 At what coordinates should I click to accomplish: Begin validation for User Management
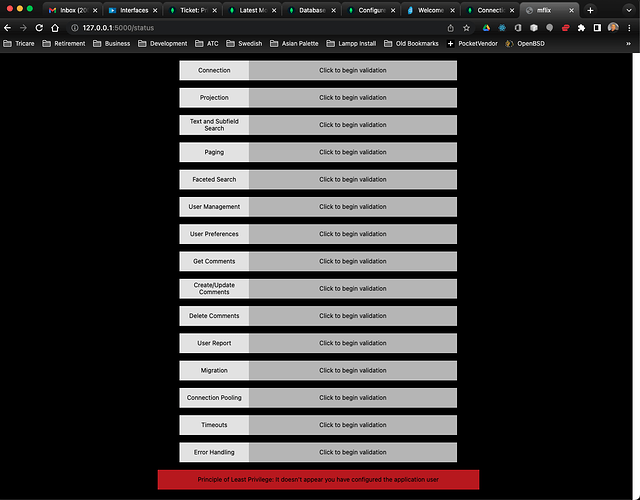pos(353,207)
